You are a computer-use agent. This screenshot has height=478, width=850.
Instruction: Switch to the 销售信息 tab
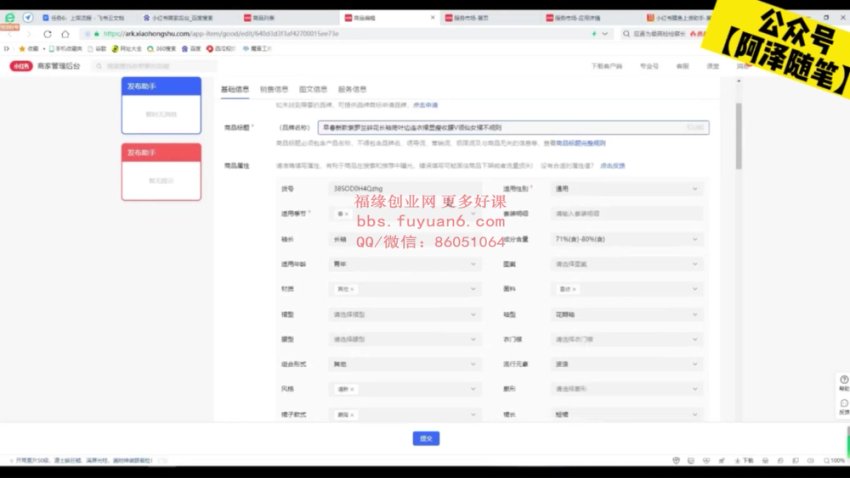pyautogui.click(x=274, y=90)
